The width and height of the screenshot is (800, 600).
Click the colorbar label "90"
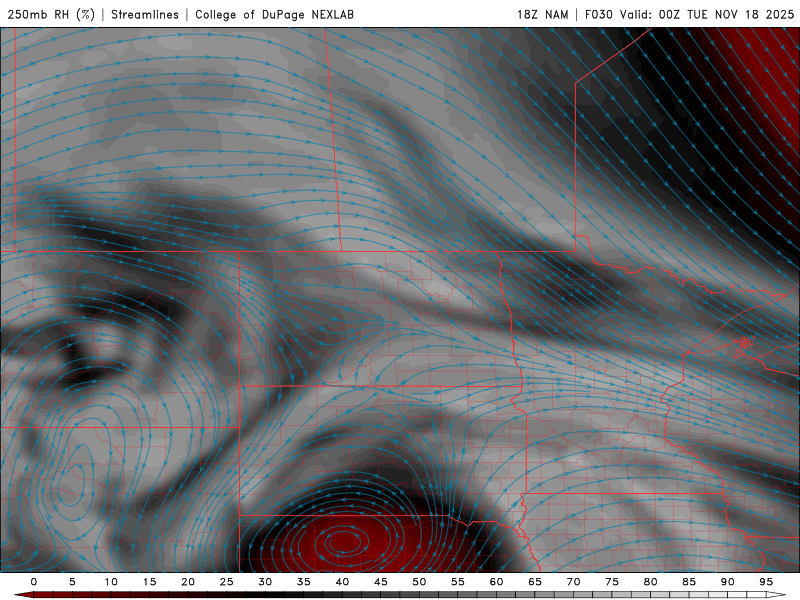pos(727,582)
